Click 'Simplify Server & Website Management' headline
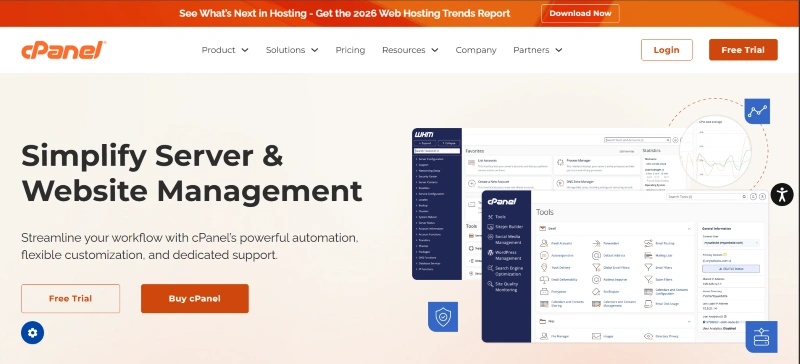 [191, 173]
